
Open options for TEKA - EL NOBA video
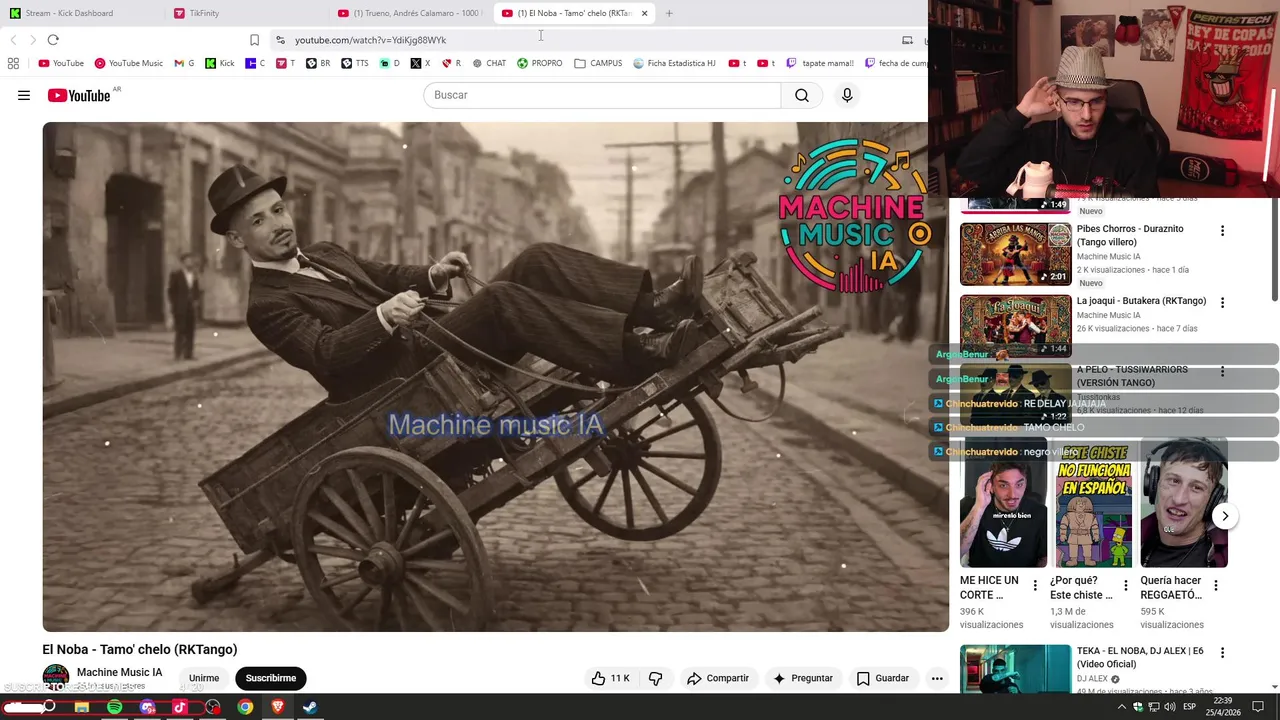point(1222,653)
